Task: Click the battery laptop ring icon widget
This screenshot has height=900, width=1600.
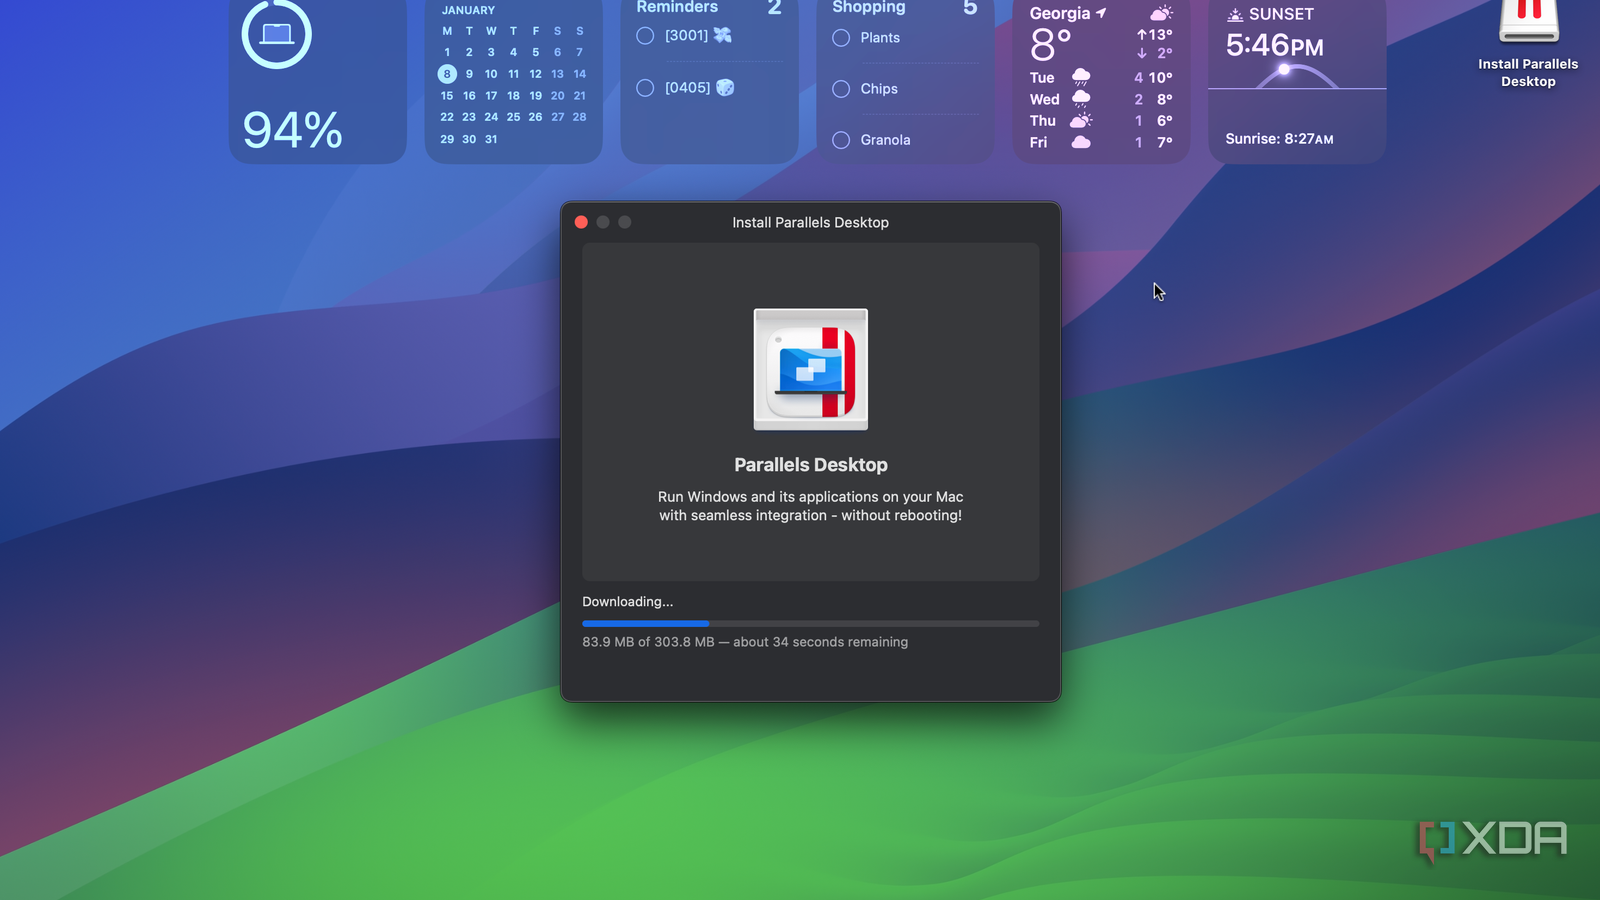Action: (277, 34)
